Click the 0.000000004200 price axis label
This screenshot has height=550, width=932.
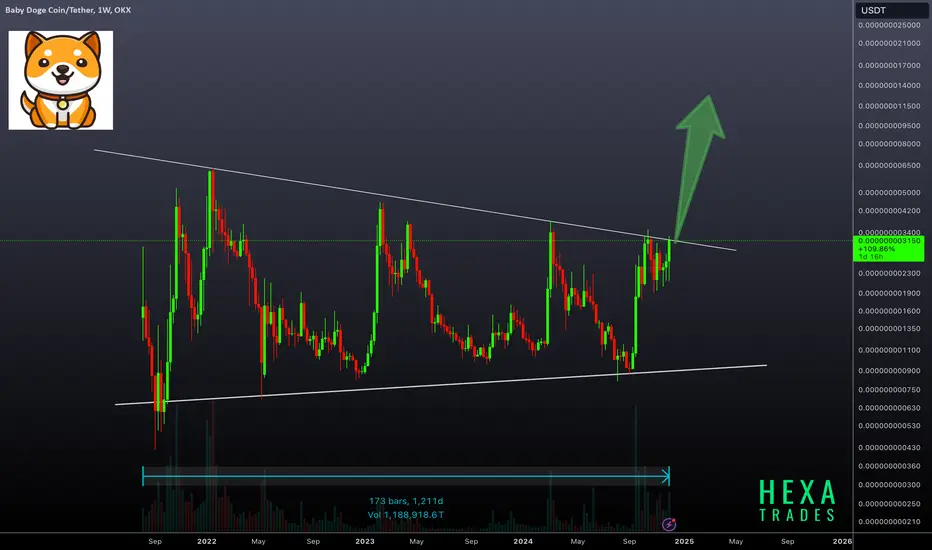pyautogui.click(x=889, y=210)
